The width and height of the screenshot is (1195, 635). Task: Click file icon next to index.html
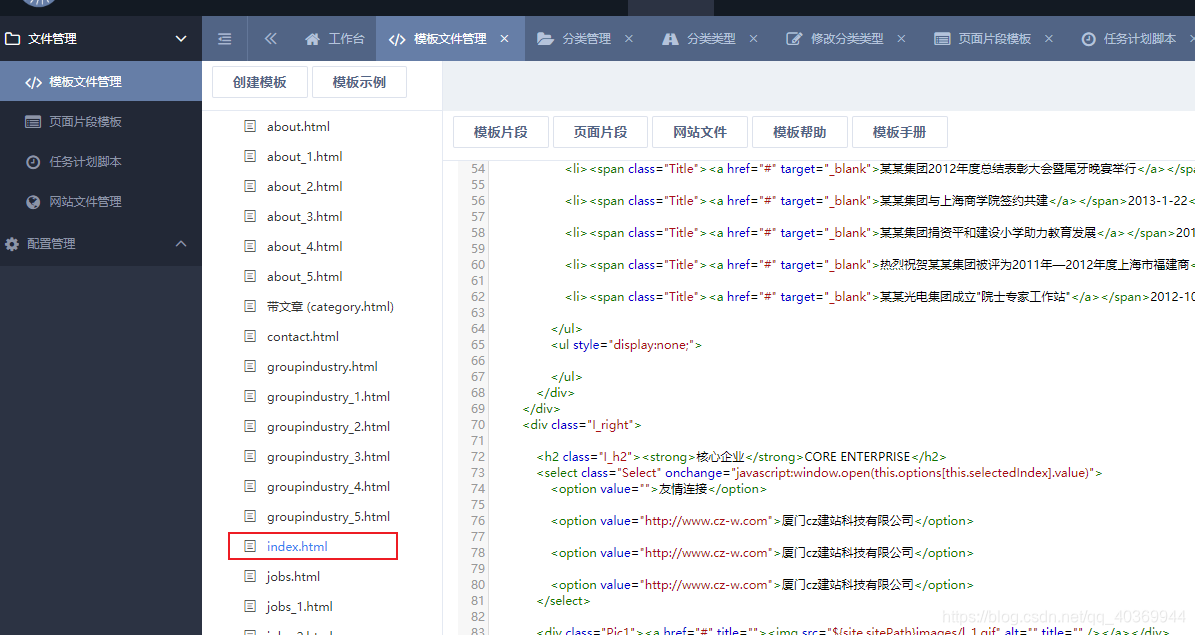[250, 546]
